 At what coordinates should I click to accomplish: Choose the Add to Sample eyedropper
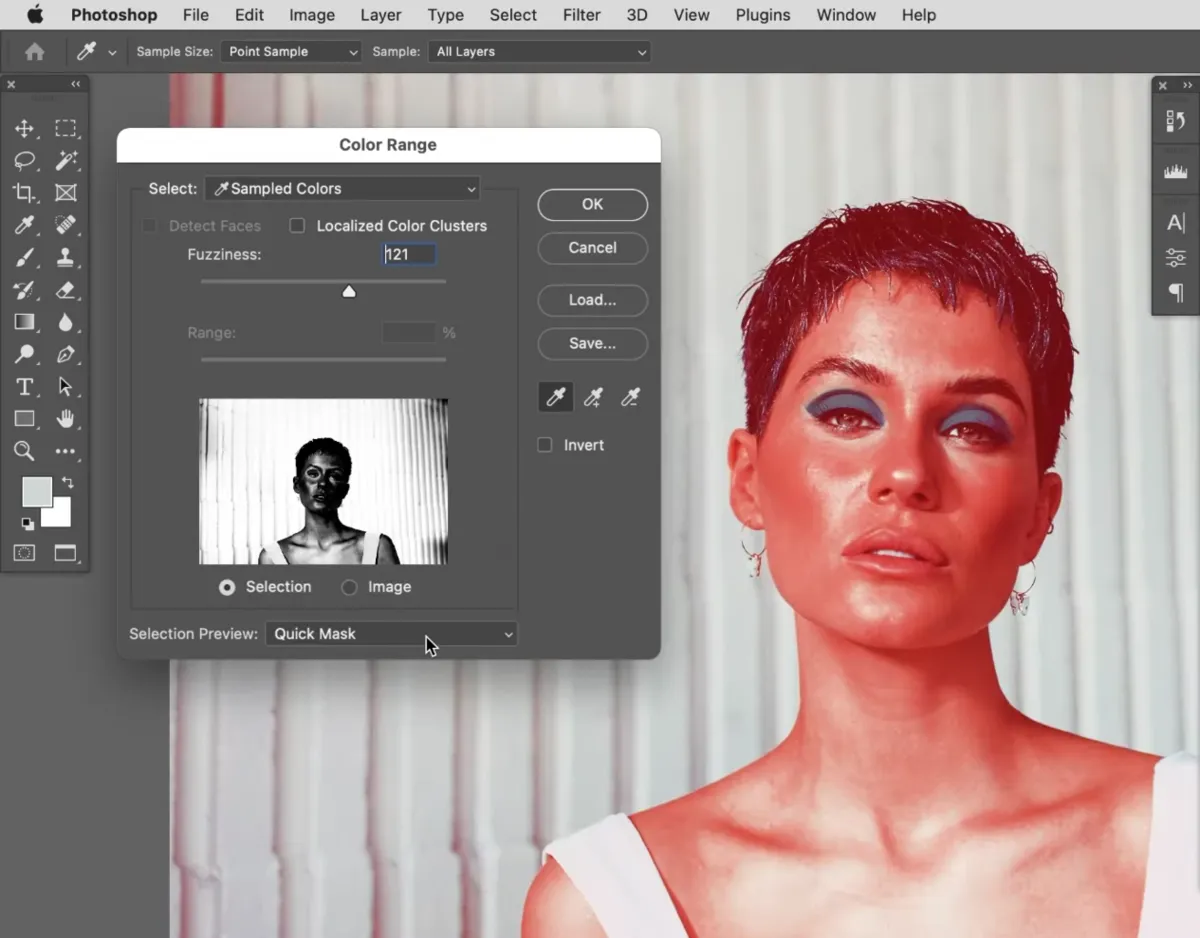point(594,396)
